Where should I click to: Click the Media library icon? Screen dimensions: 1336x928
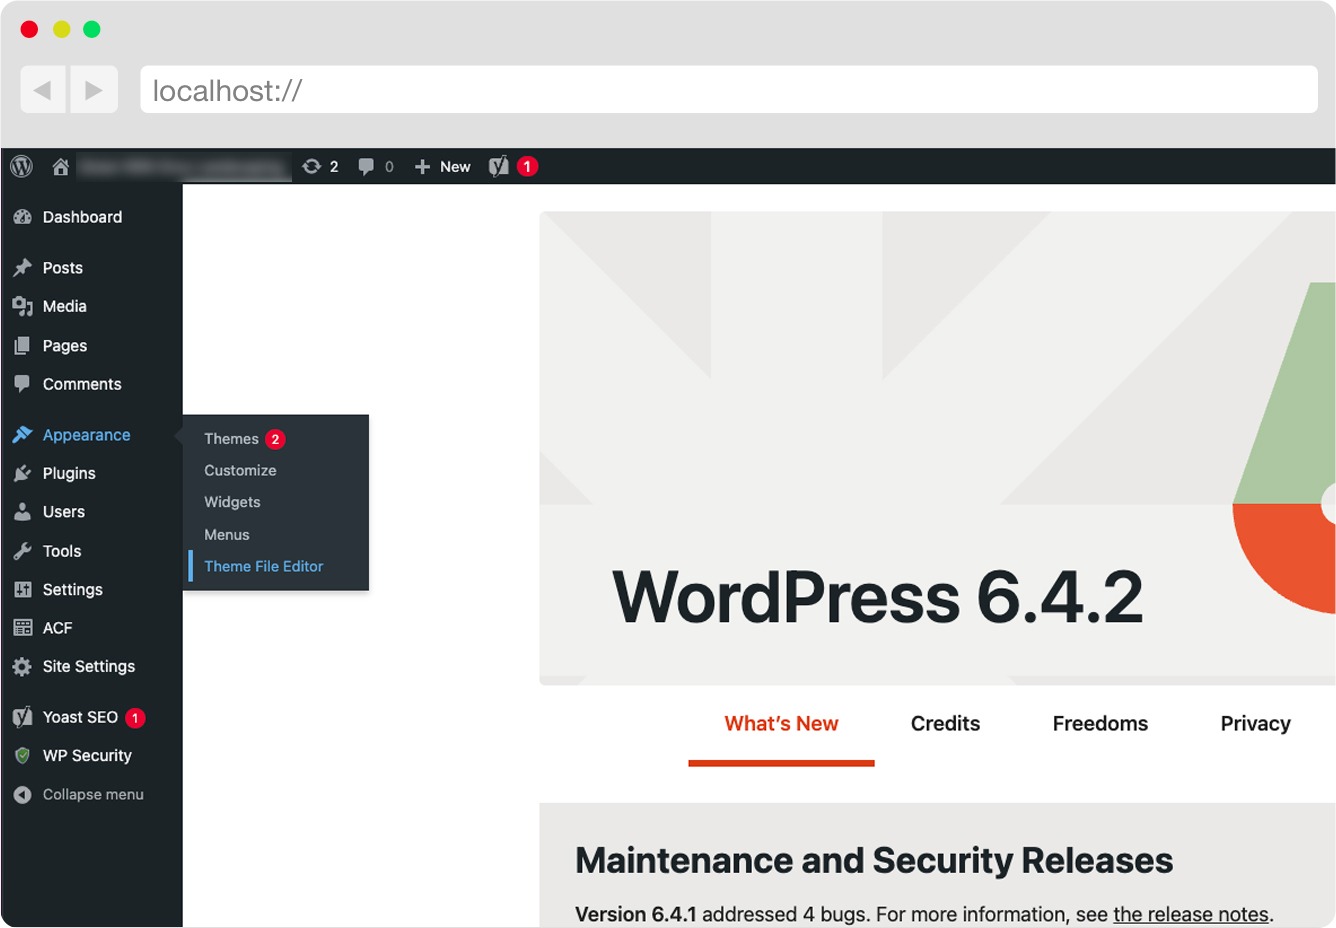coord(22,306)
